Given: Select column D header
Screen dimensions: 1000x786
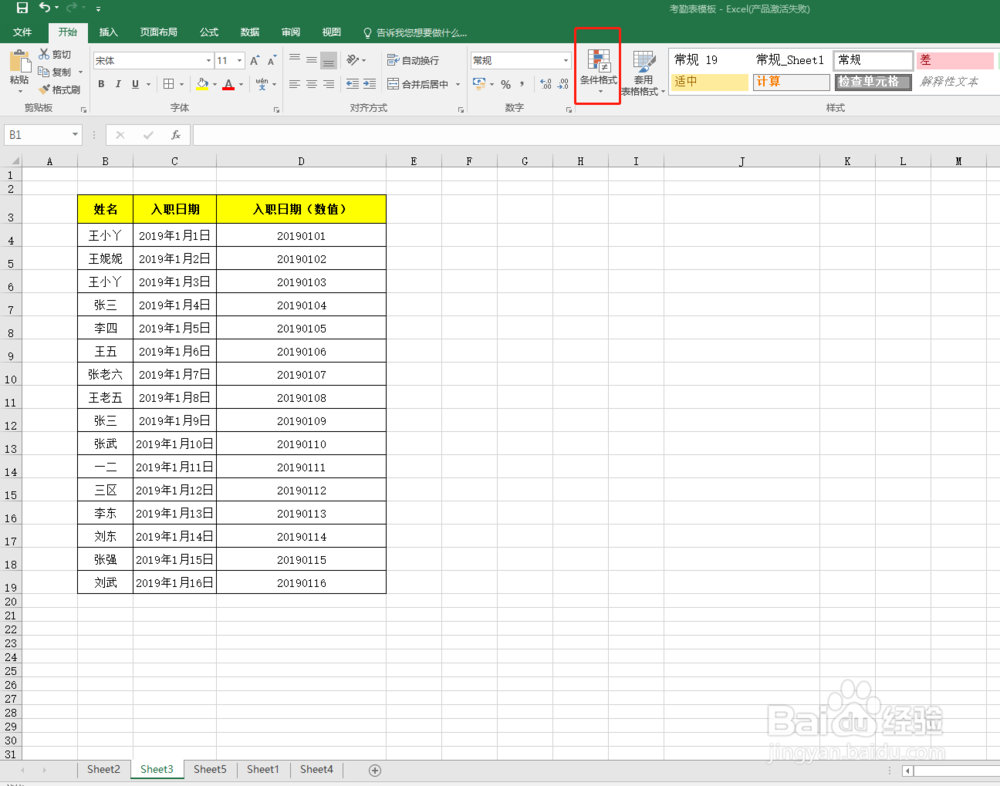Looking at the screenshot, I should click(301, 161).
